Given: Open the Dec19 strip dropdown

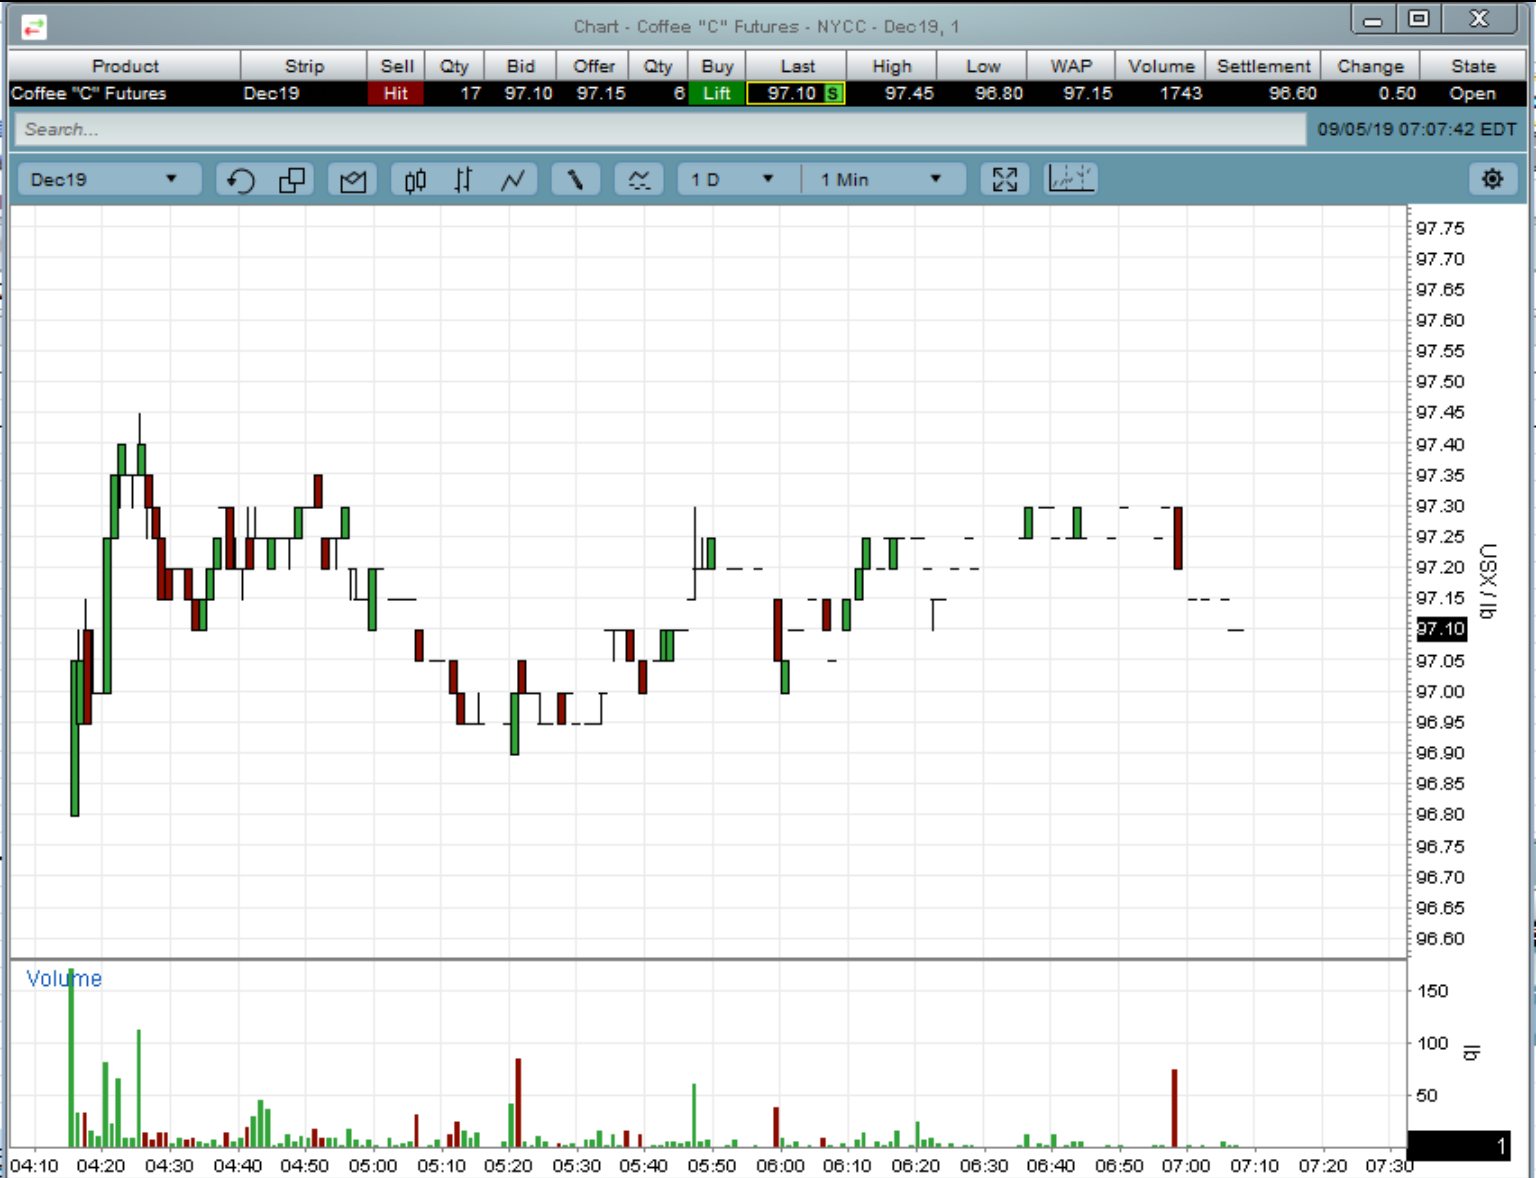Looking at the screenshot, I should click(x=105, y=180).
